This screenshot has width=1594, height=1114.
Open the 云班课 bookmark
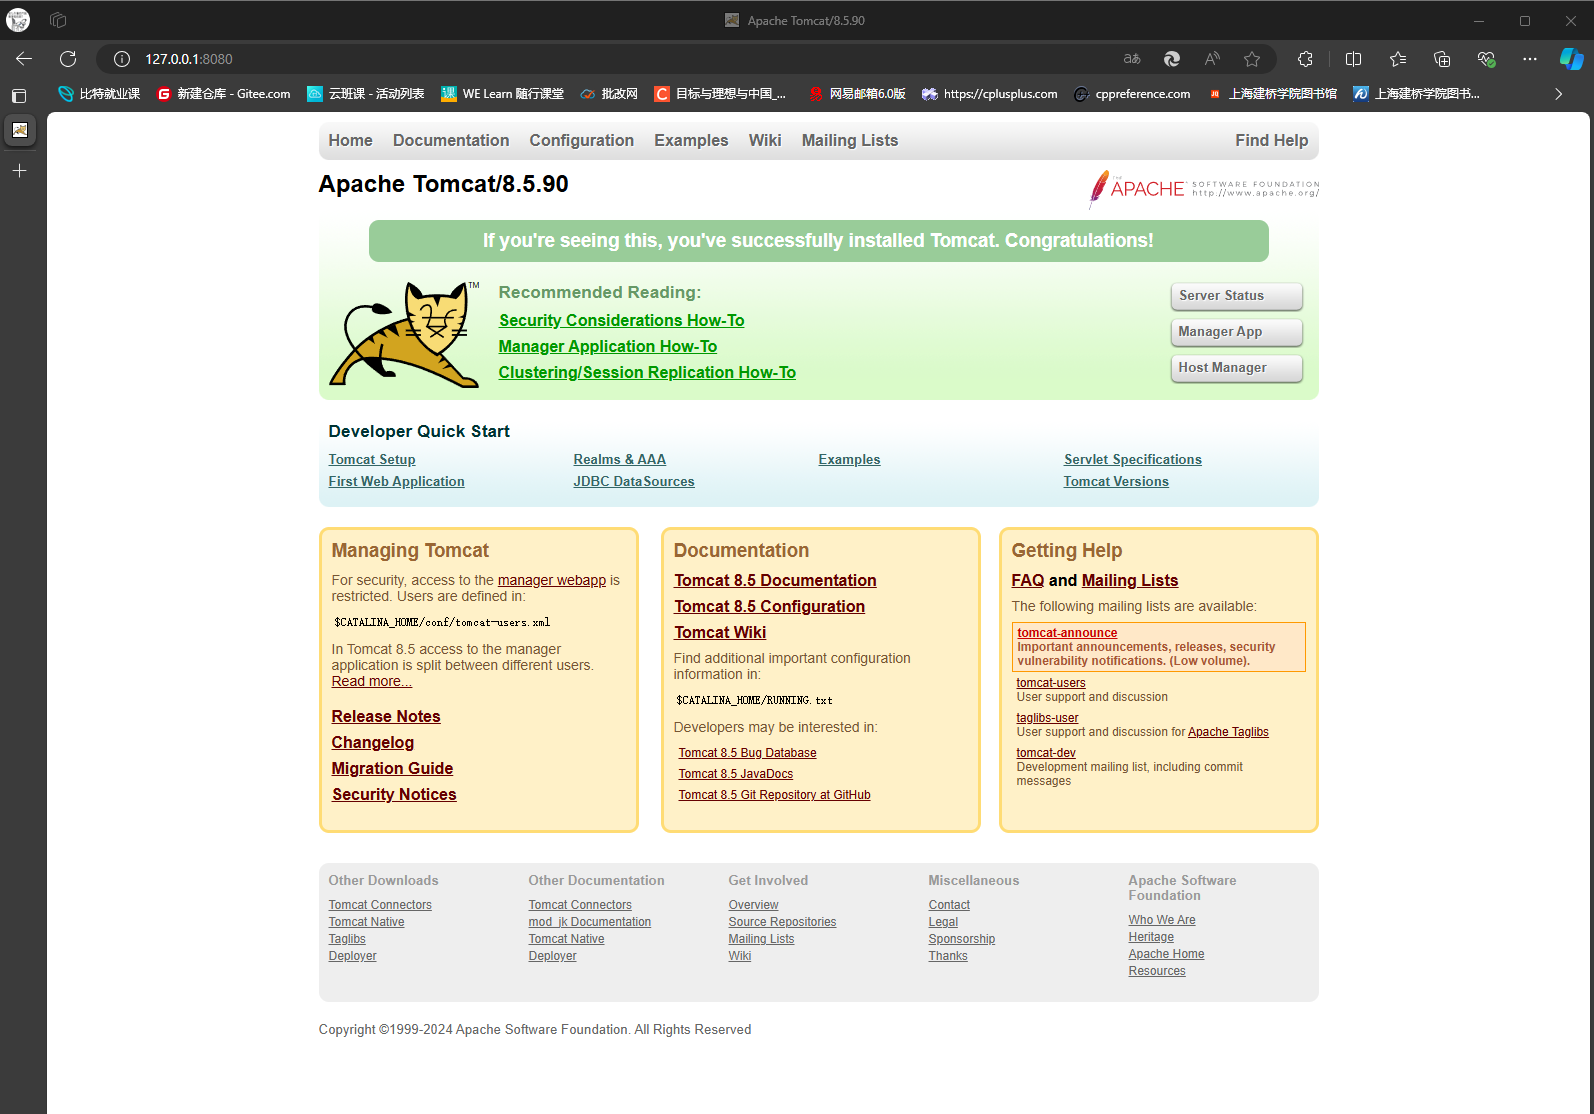(366, 94)
